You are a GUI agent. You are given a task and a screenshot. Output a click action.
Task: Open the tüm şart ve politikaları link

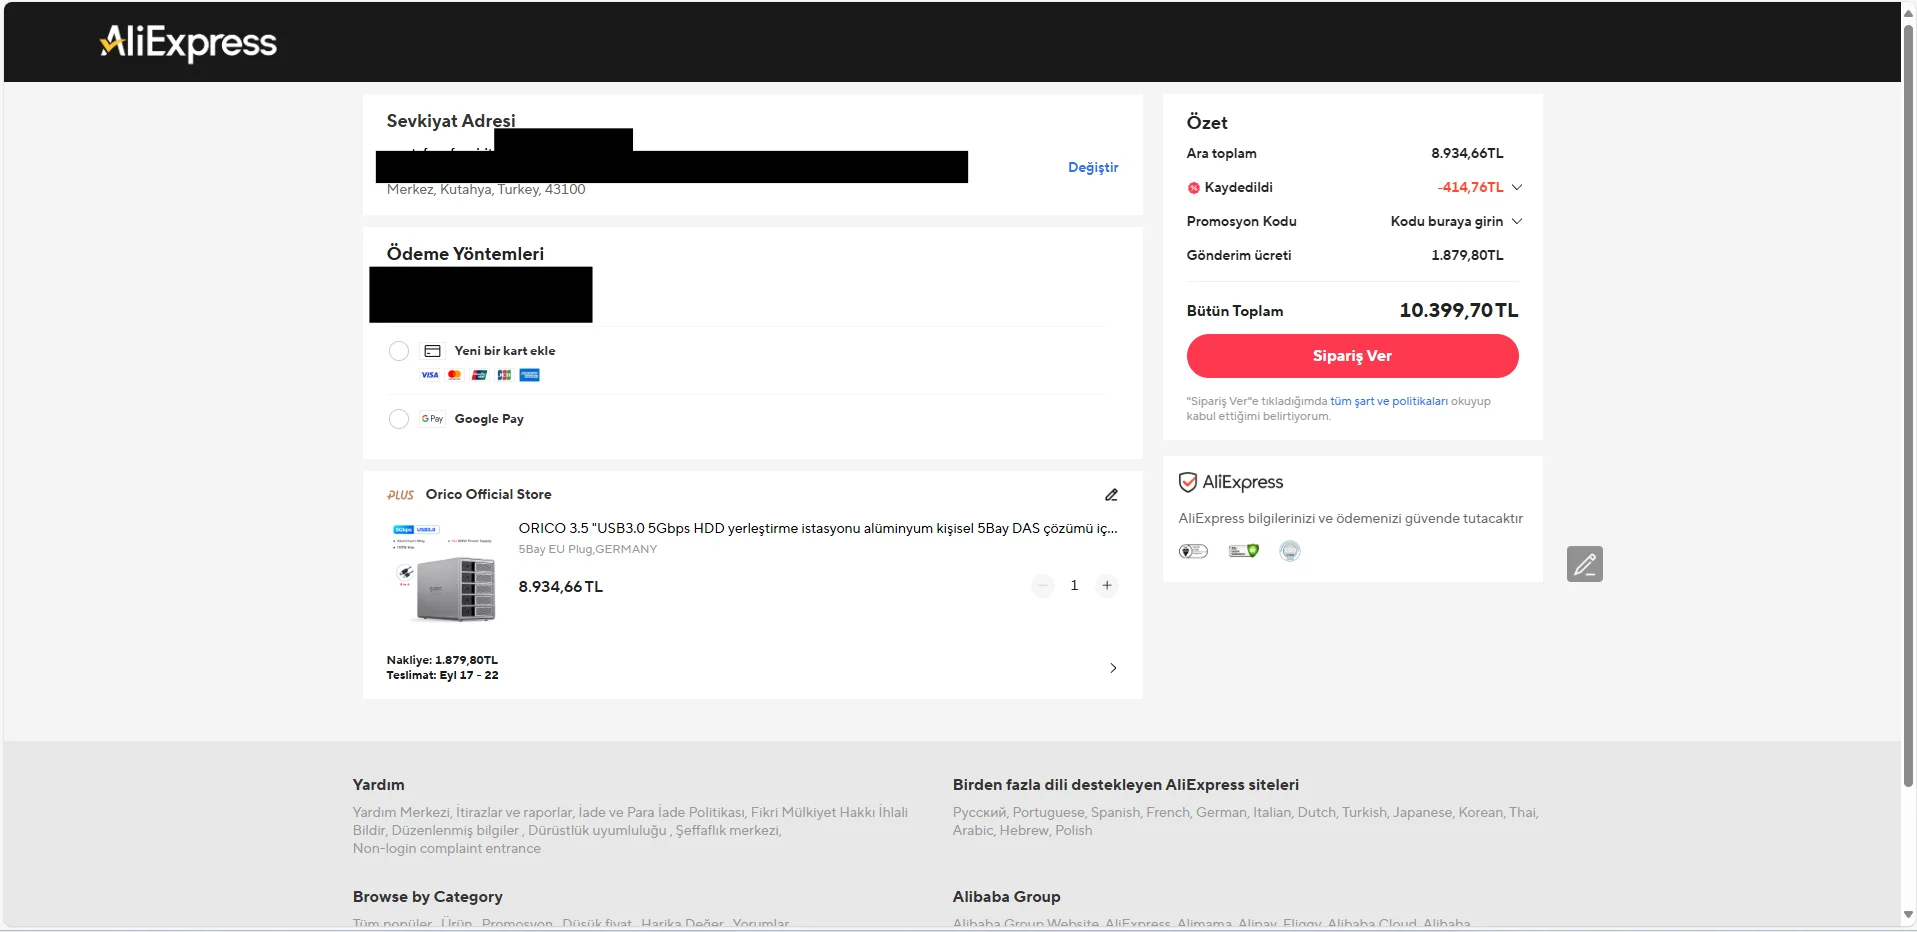tap(1389, 402)
